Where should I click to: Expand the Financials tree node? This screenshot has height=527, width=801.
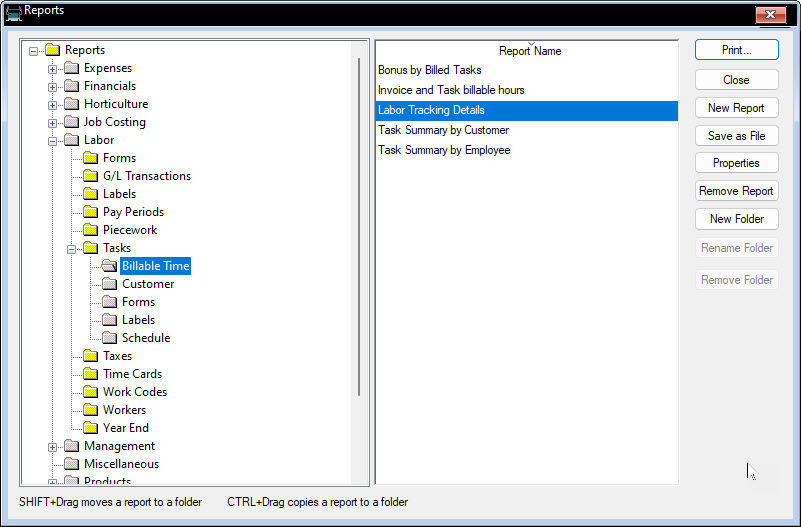tap(53, 86)
